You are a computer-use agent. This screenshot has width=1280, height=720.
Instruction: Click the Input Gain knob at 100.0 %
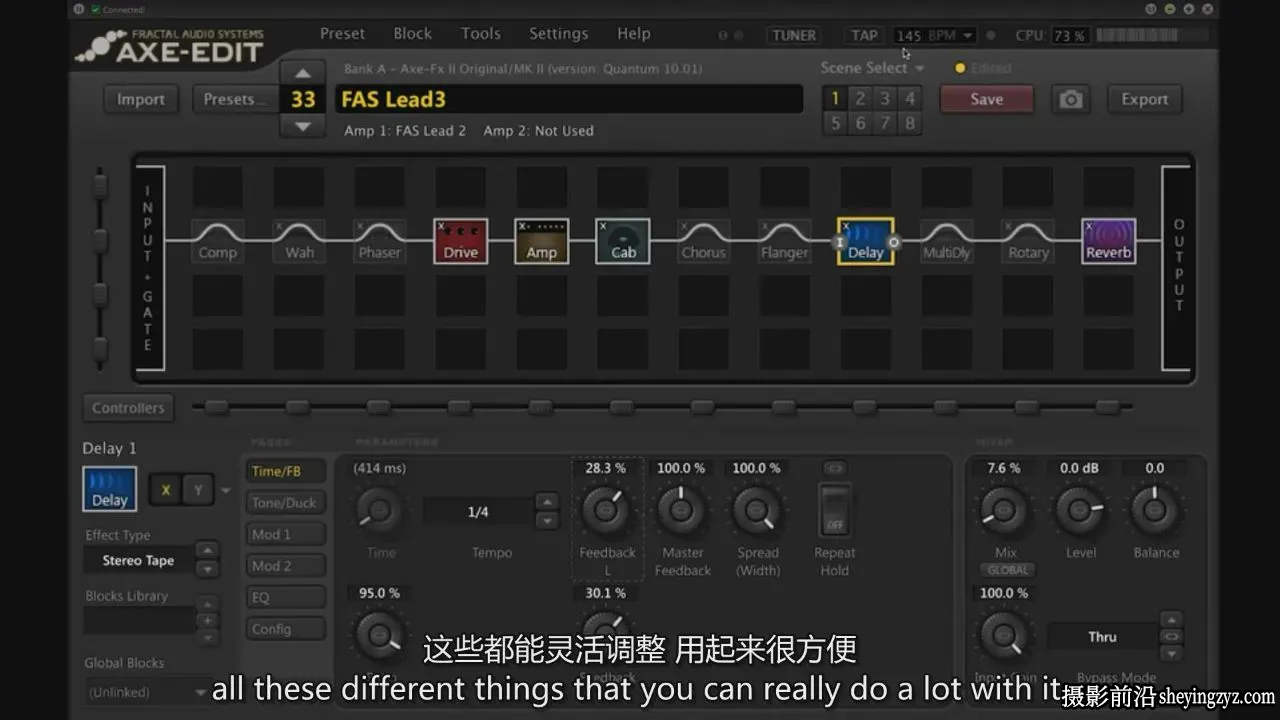(x=1004, y=635)
